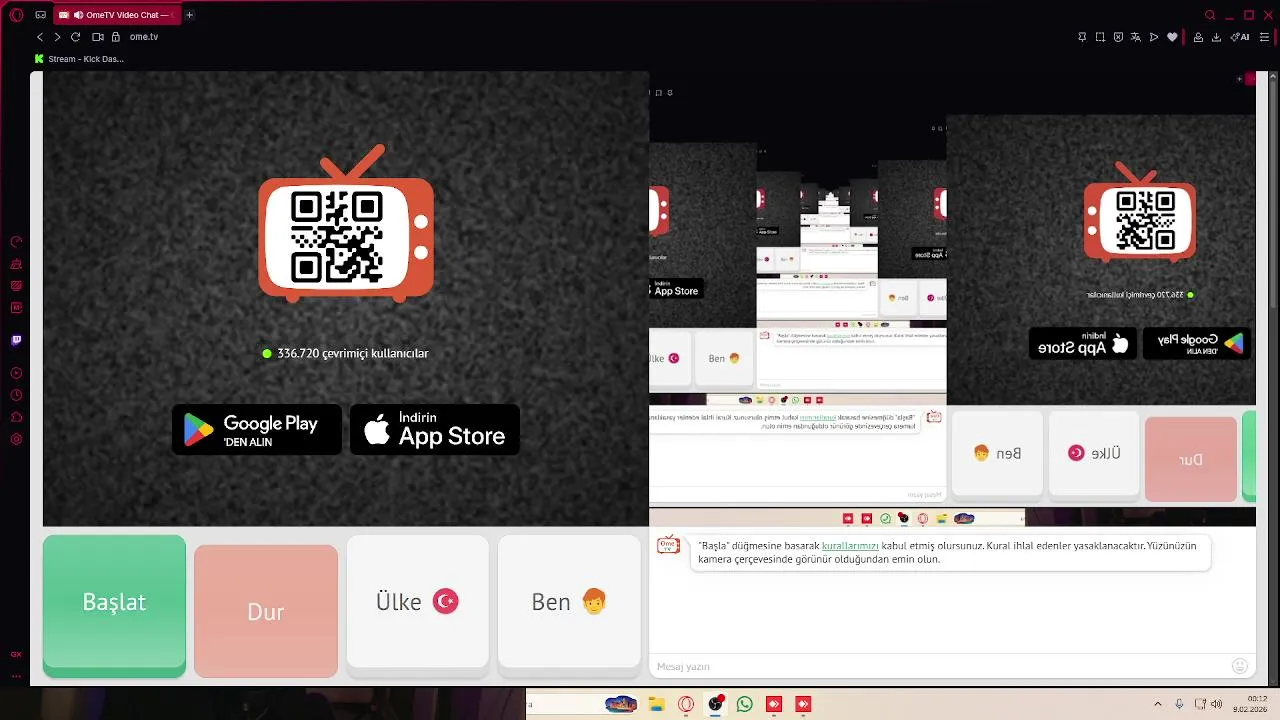Click the 336.720 çevrimiçi kullanıcılar text
This screenshot has width=1280, height=720.
353,353
